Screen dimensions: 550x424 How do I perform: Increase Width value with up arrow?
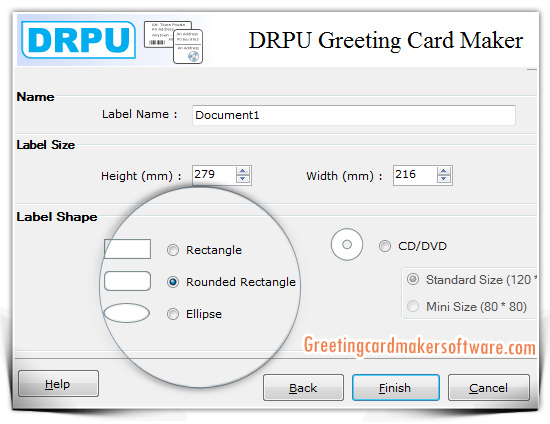pos(444,171)
